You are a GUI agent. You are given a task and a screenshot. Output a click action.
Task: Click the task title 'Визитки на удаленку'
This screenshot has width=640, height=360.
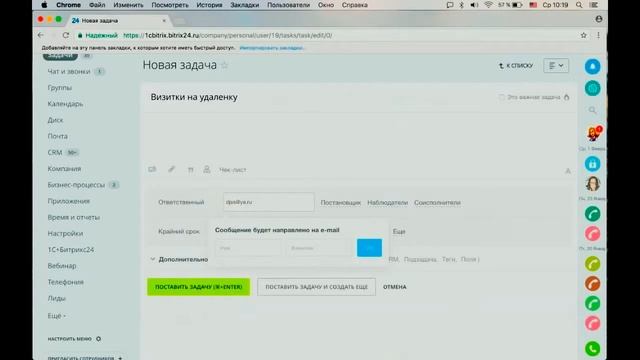[194, 97]
